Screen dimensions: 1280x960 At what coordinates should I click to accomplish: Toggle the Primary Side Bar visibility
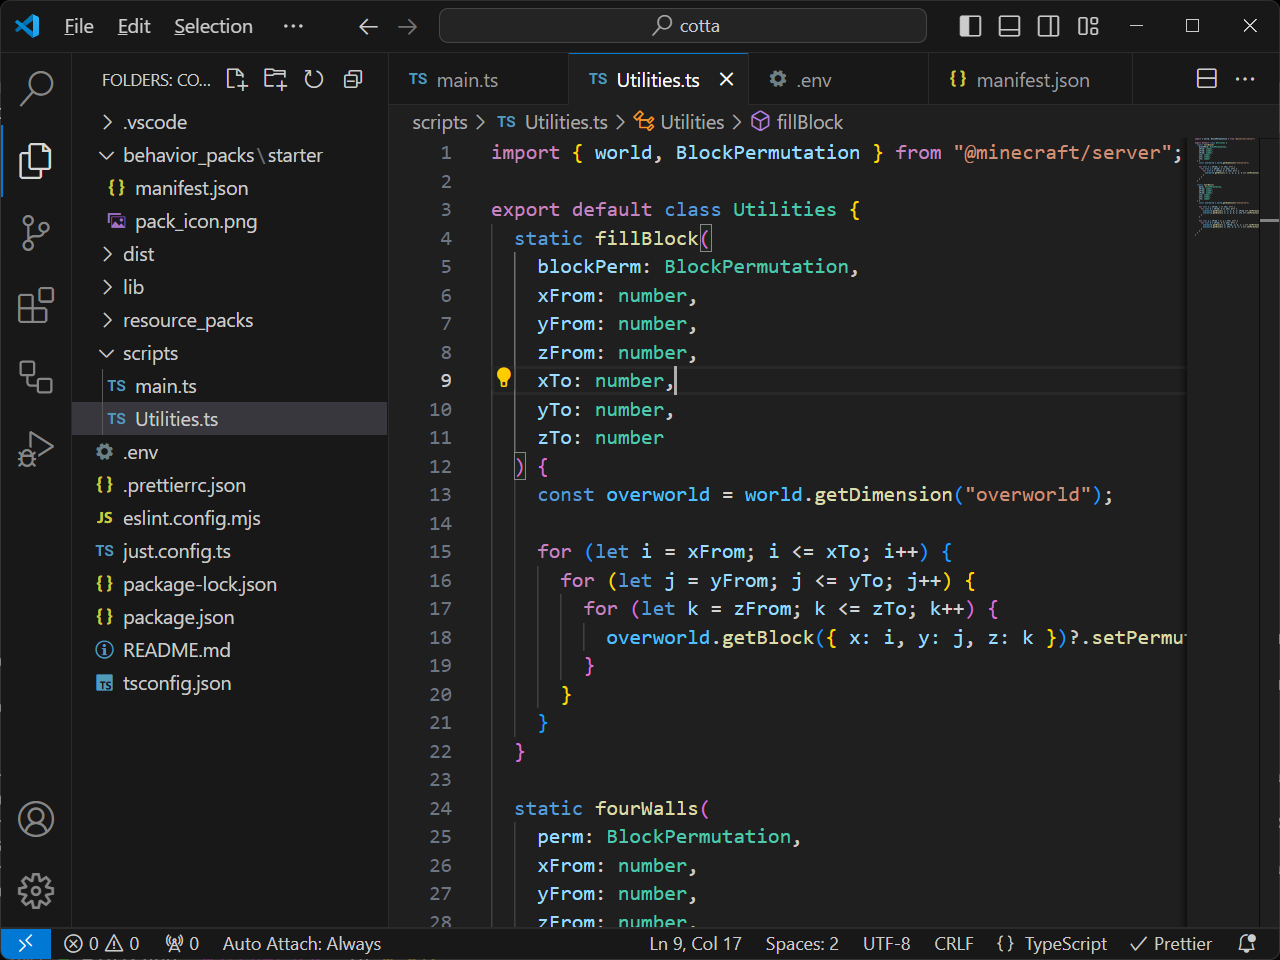pos(969,26)
